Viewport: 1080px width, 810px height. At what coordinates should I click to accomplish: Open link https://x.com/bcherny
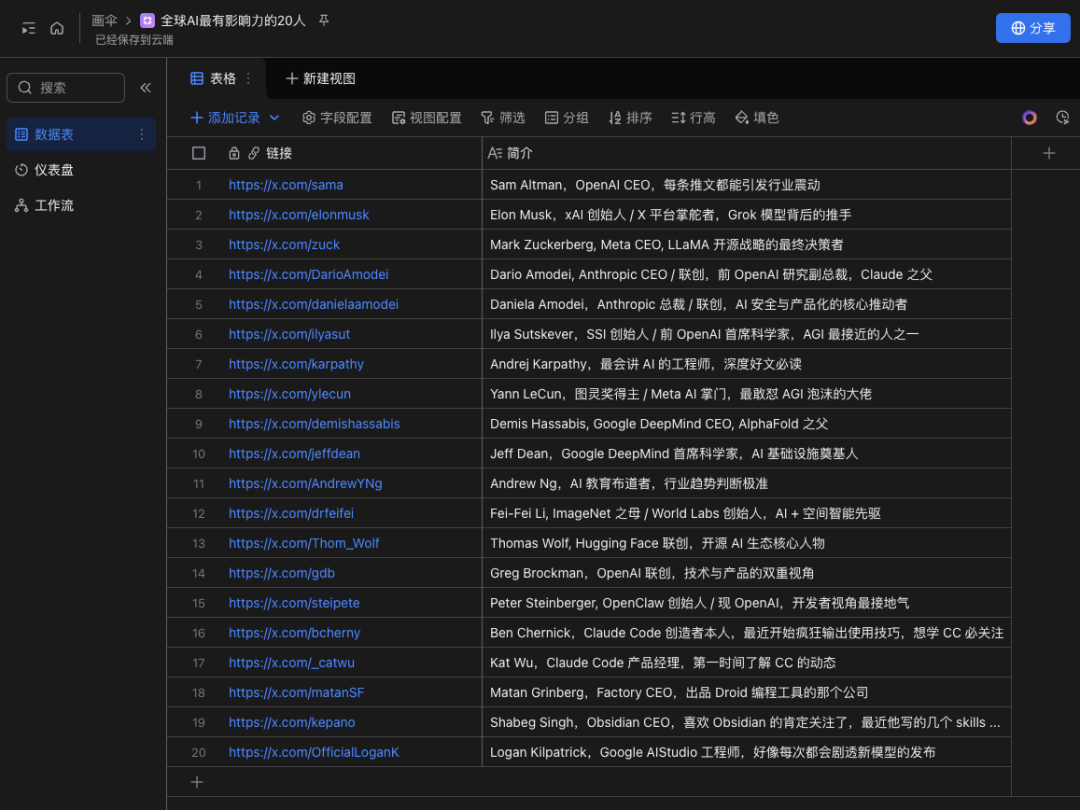(294, 632)
